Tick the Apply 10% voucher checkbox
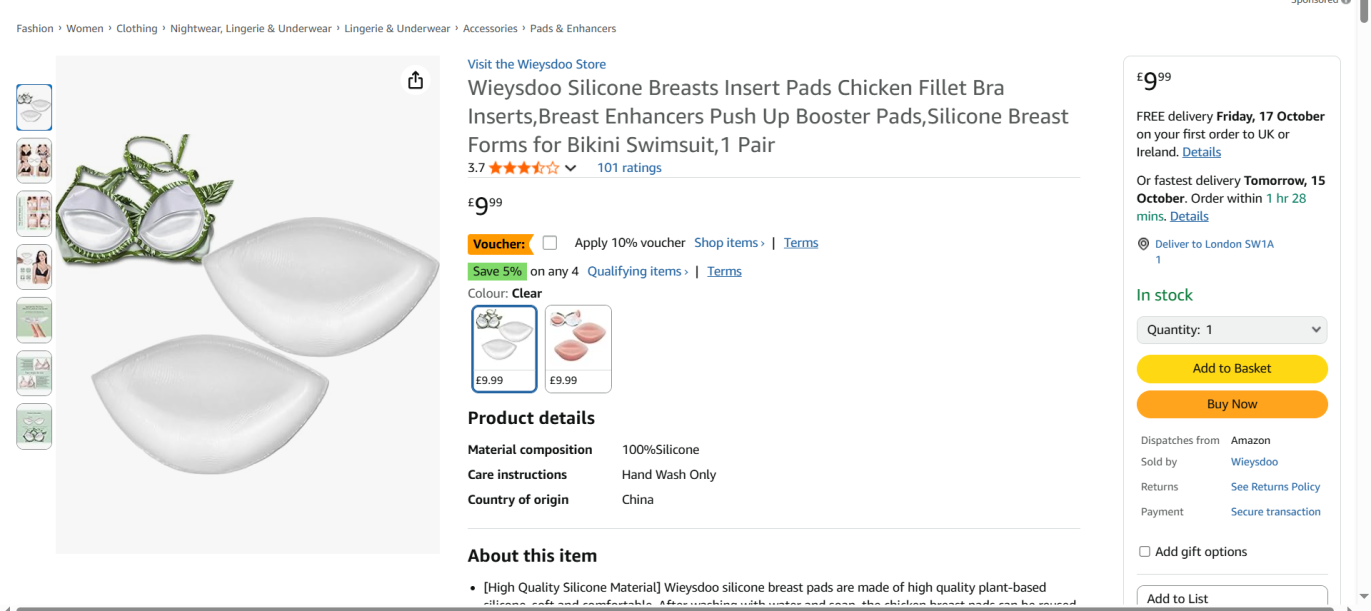This screenshot has height=611, width=1371. [550, 243]
